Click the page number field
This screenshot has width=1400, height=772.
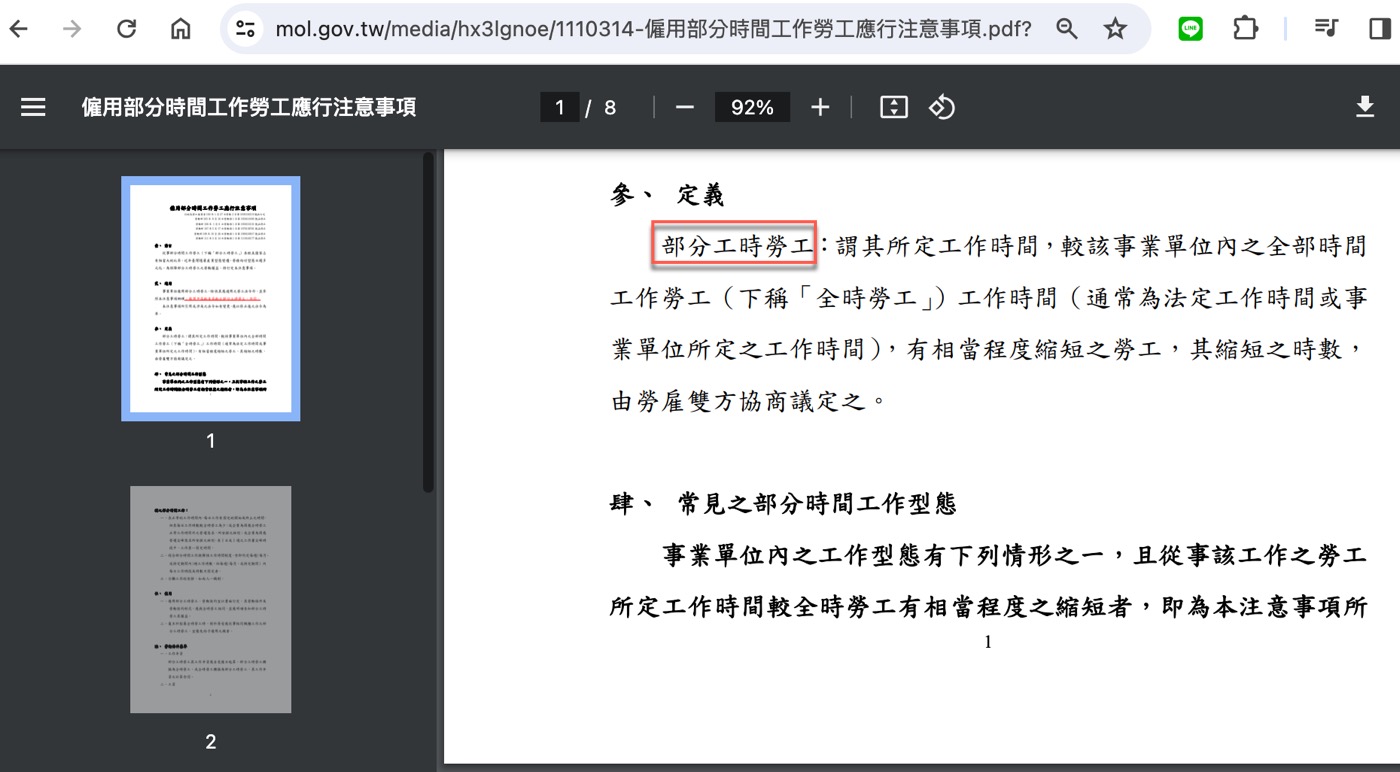[x=560, y=107]
